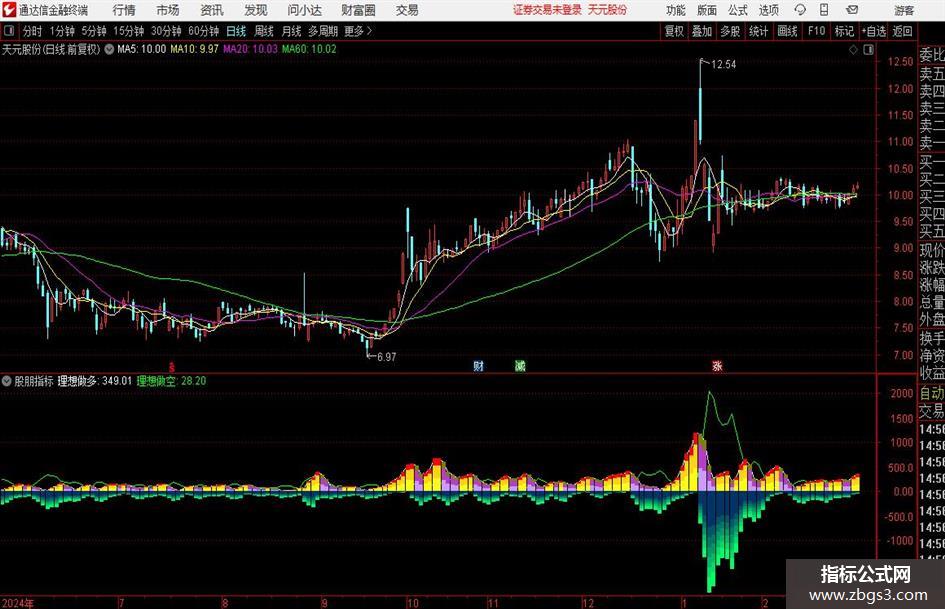Open the 功能 menu
The height and width of the screenshot is (609, 945).
(676, 10)
